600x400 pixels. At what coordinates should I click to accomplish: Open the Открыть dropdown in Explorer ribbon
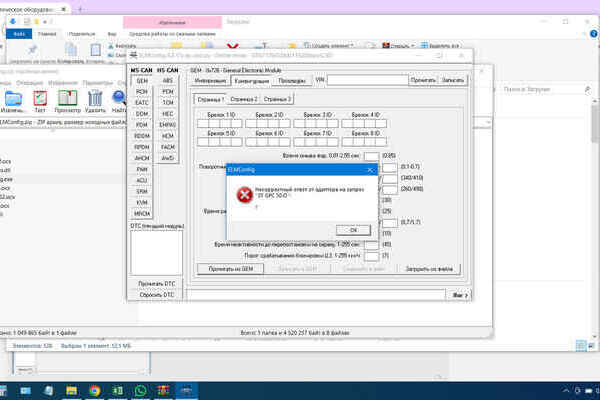pyautogui.click(x=398, y=46)
